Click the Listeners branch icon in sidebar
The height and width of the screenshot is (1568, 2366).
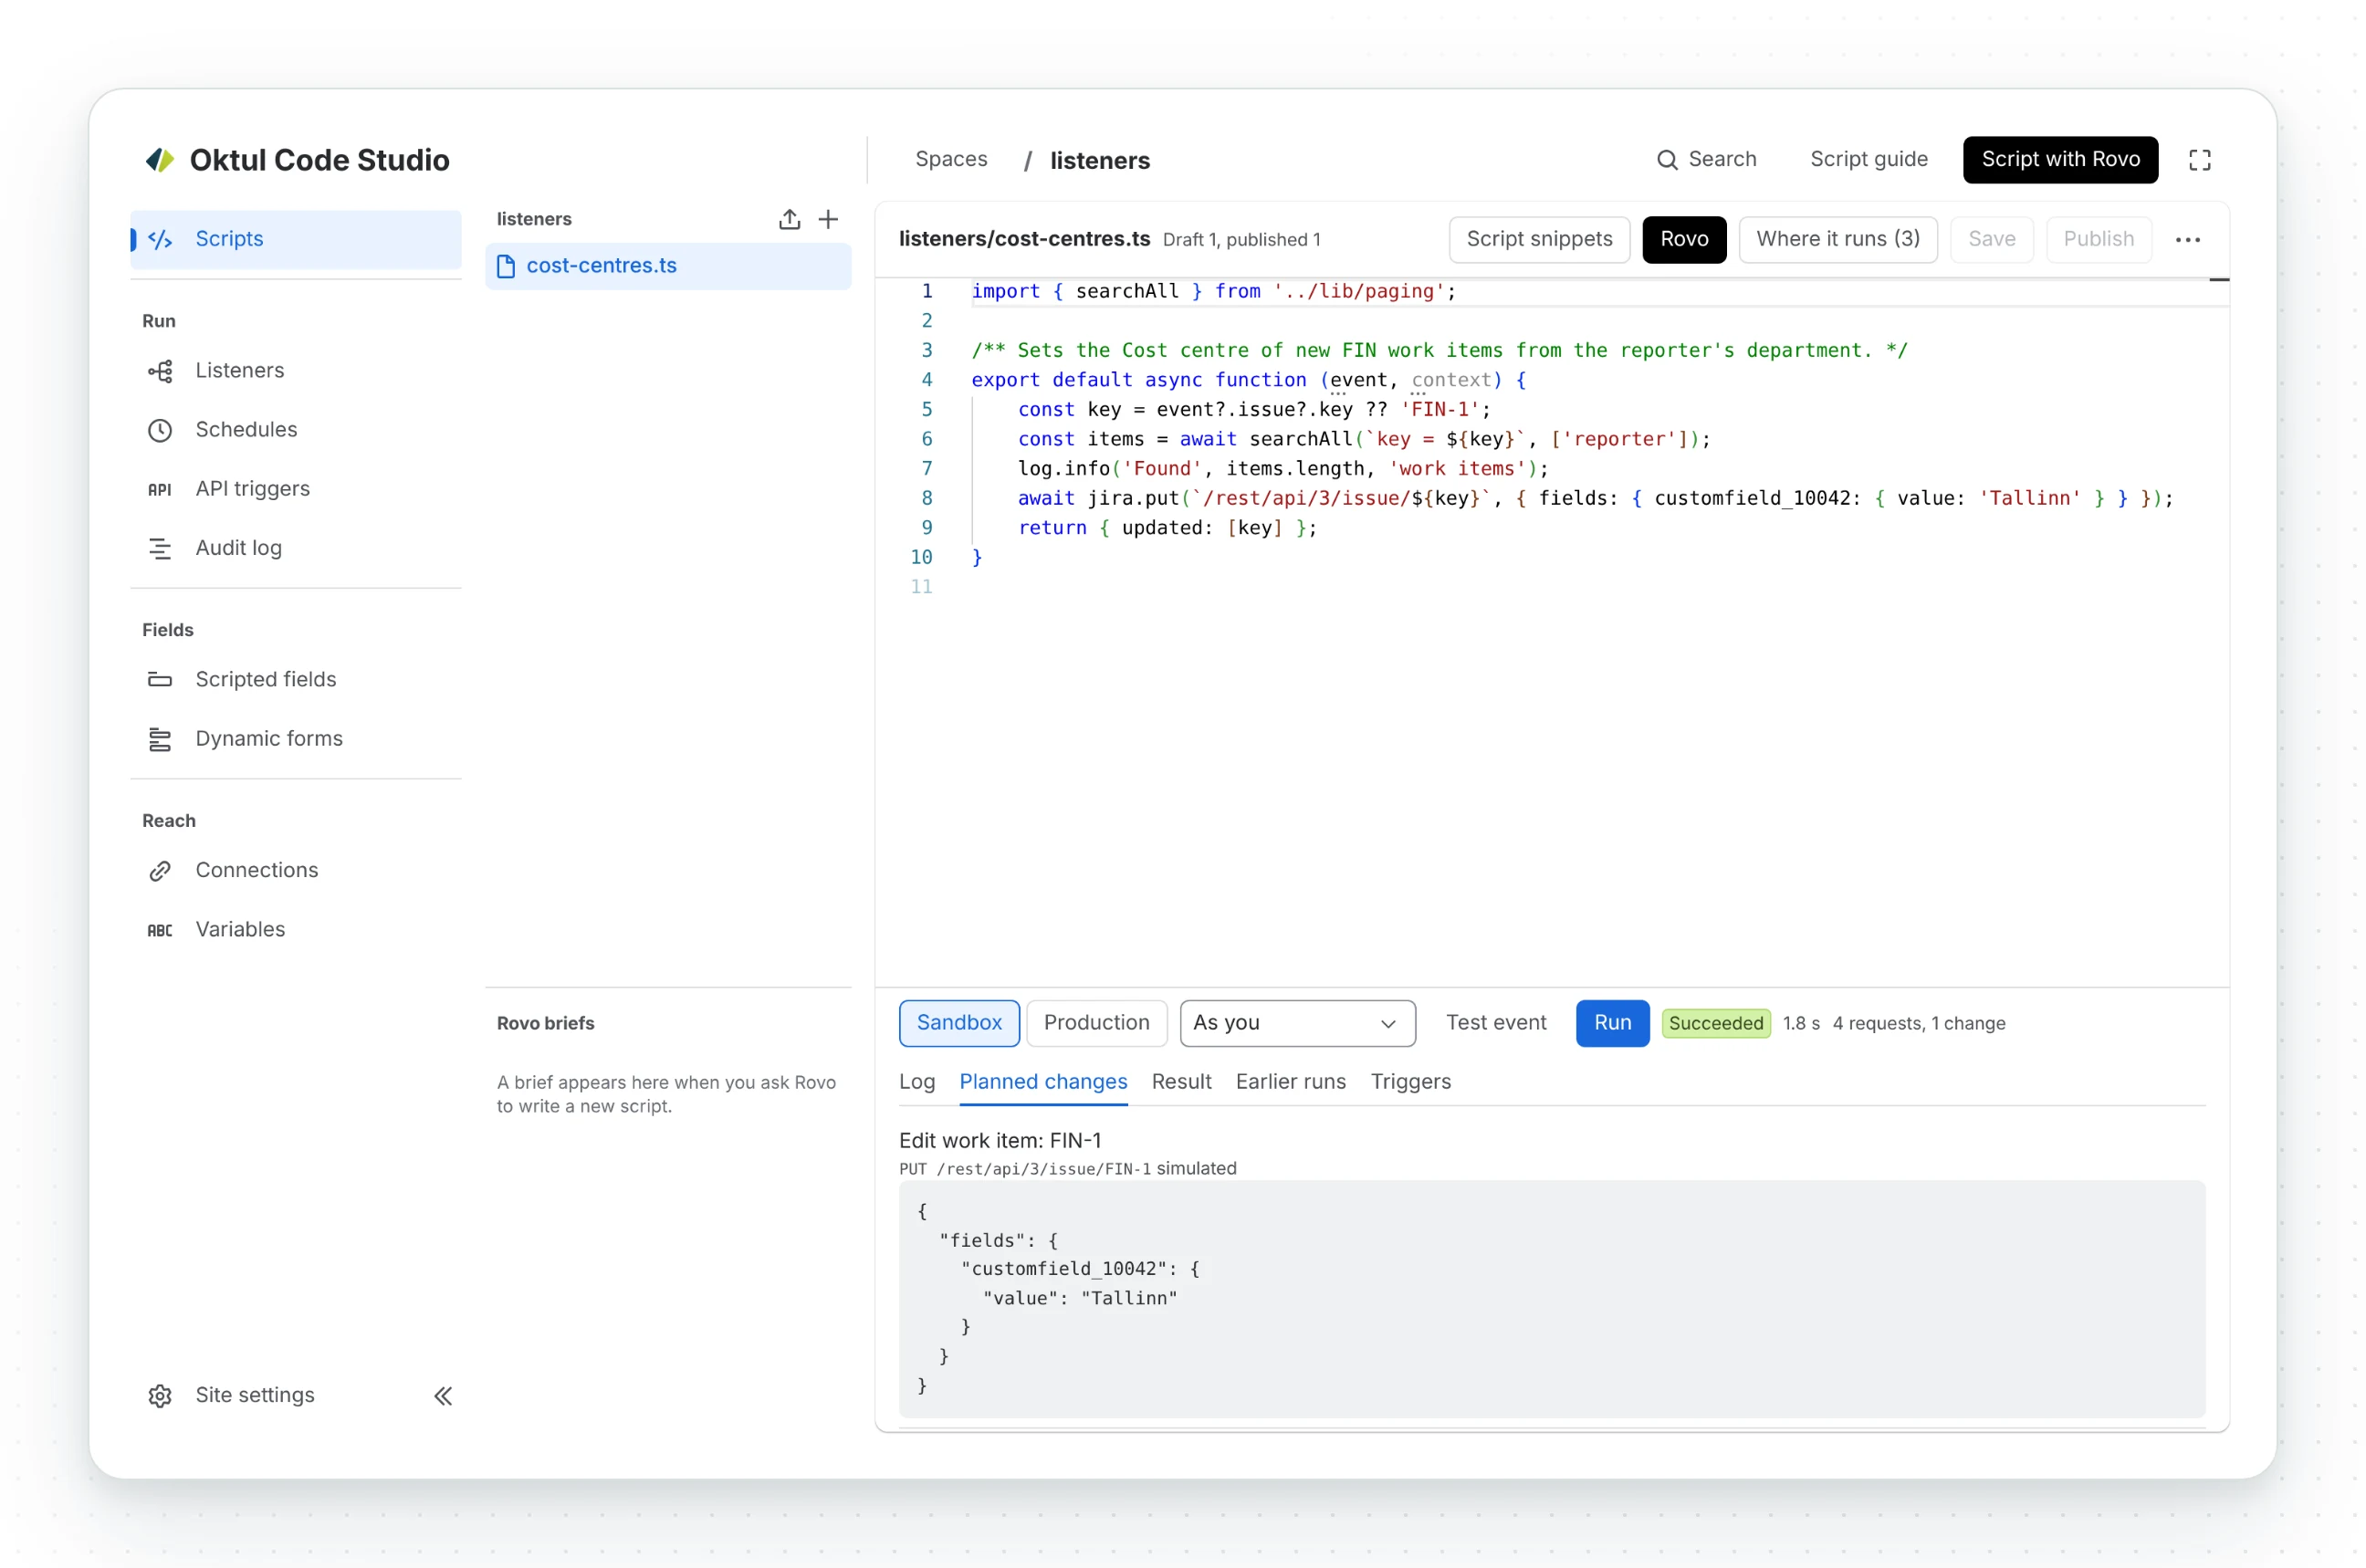[x=160, y=371]
